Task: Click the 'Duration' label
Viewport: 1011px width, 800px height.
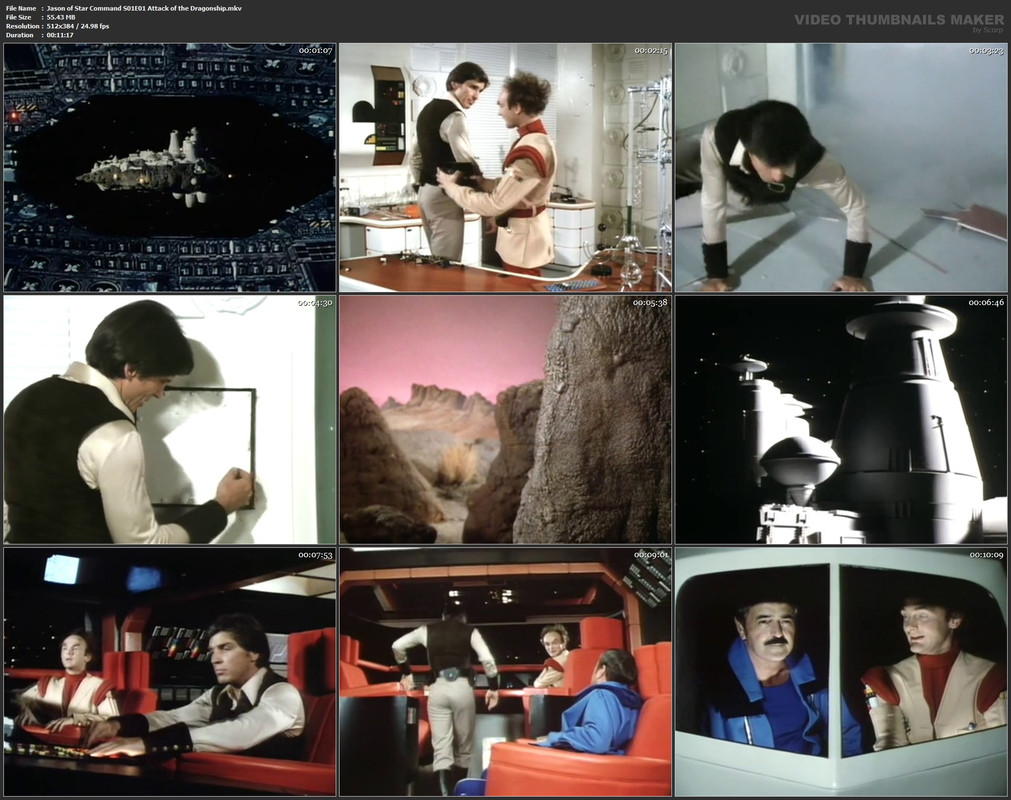Action: pos(19,35)
